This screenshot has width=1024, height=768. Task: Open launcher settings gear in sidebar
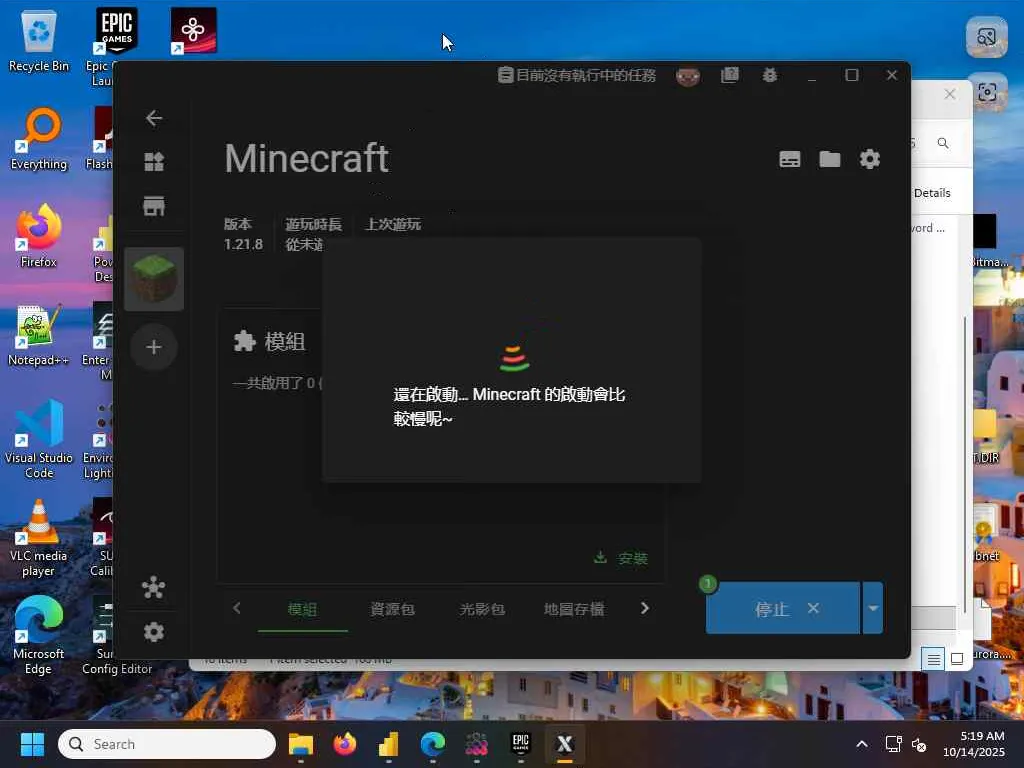pos(154,632)
